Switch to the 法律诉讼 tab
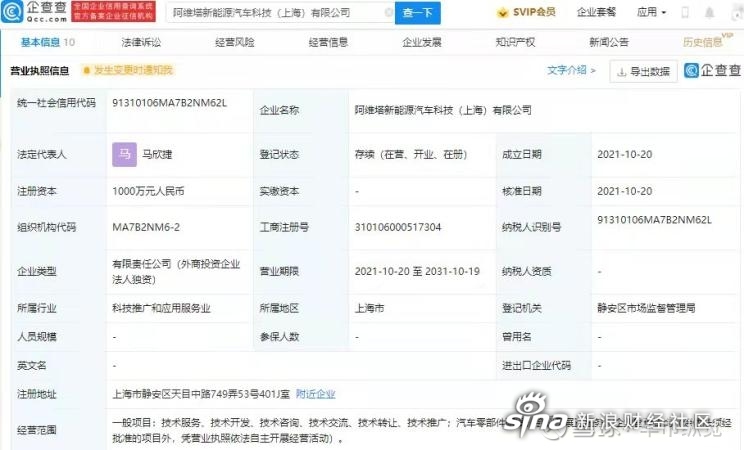 141,42
